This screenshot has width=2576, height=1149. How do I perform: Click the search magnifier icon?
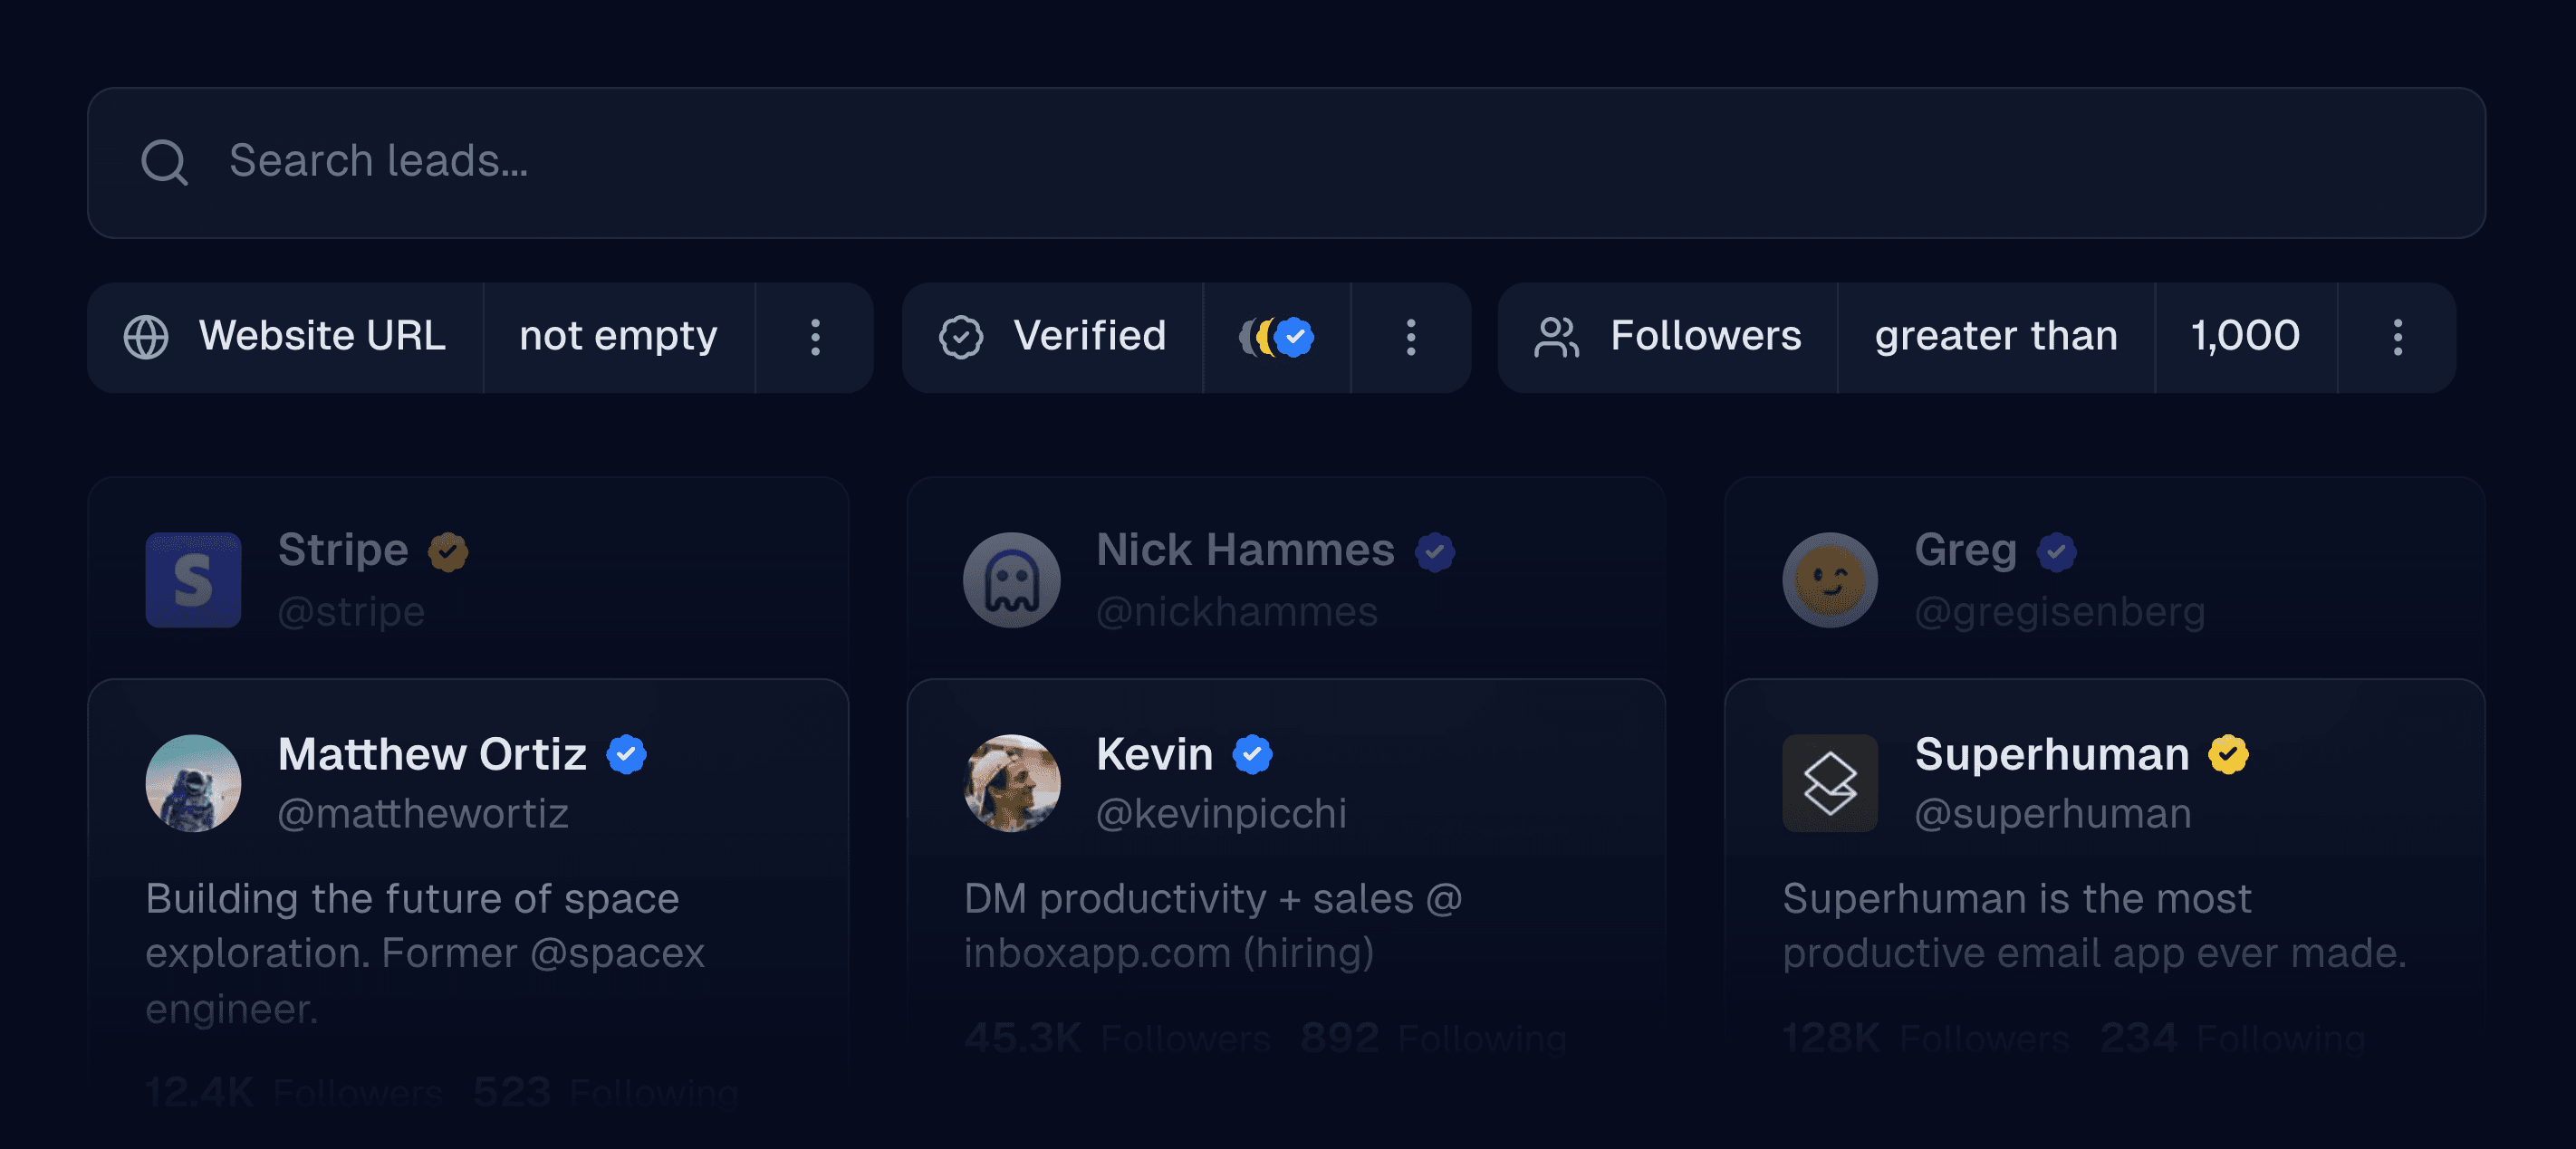click(164, 162)
